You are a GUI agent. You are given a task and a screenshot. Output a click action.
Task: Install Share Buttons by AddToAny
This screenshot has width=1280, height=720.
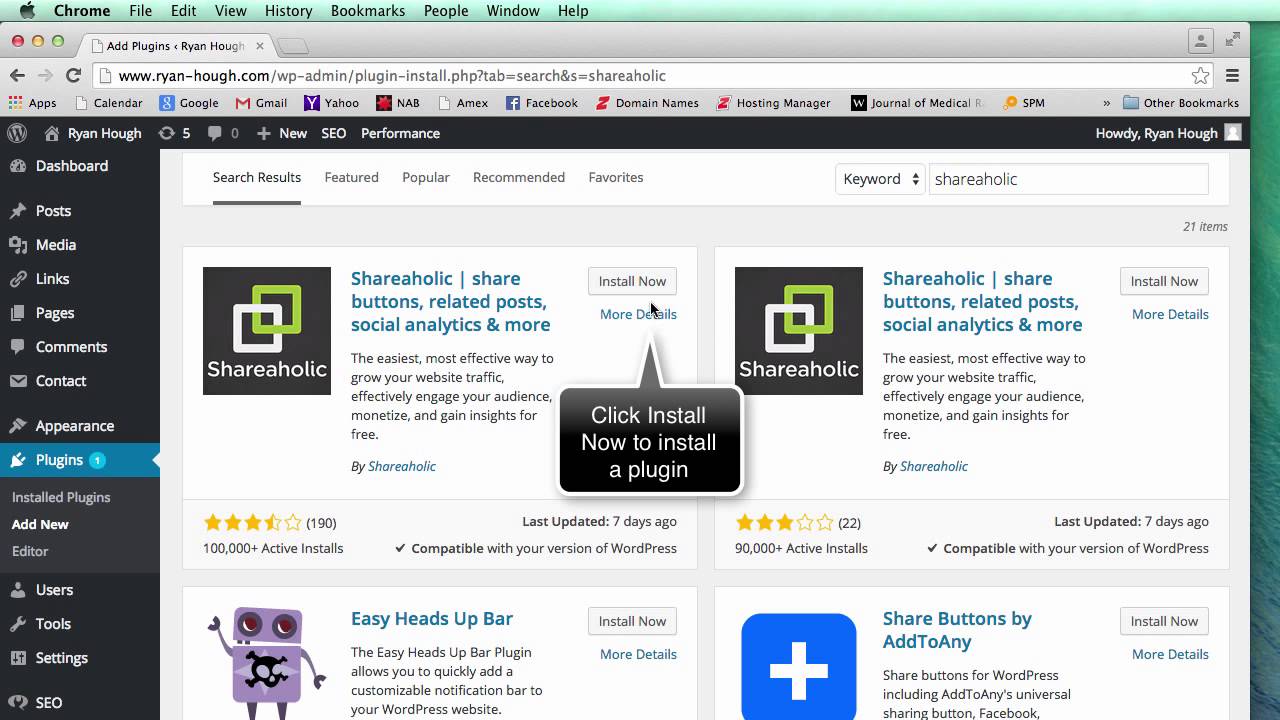pyautogui.click(x=1164, y=621)
